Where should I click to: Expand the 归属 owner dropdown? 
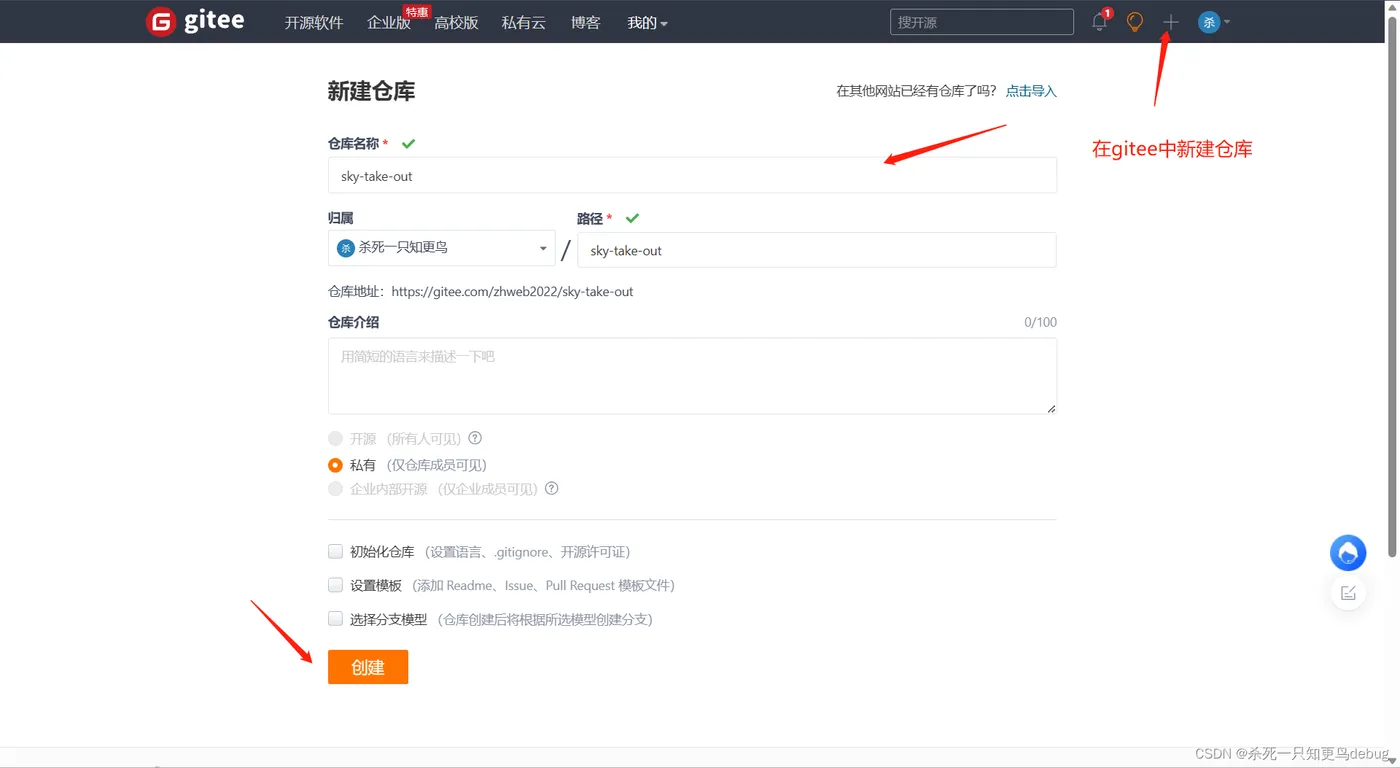(x=441, y=248)
